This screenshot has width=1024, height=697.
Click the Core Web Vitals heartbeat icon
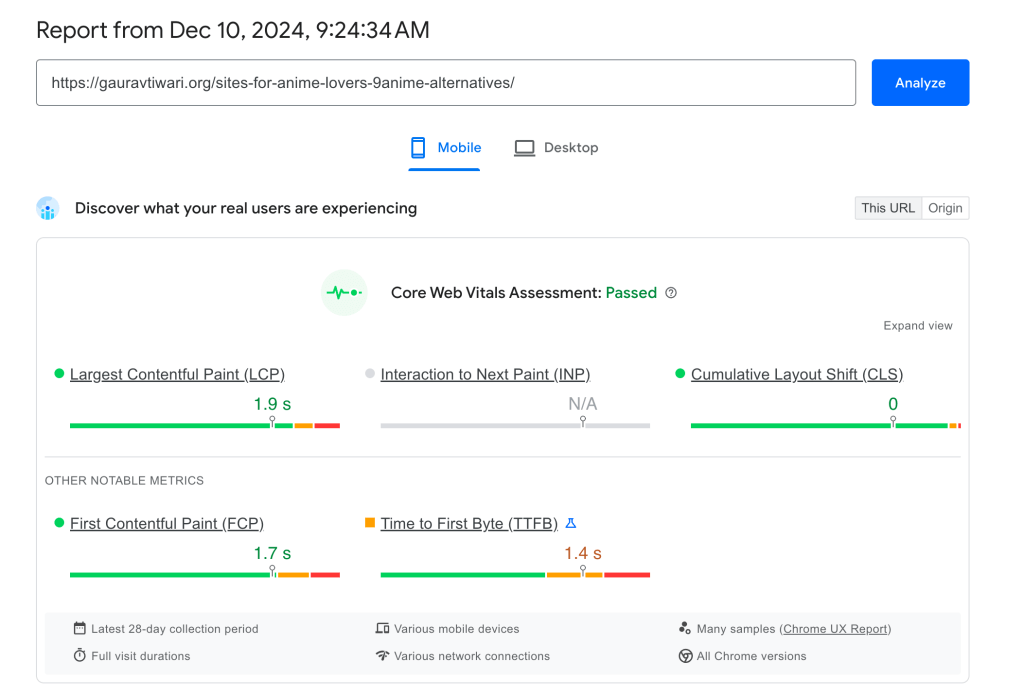343,292
